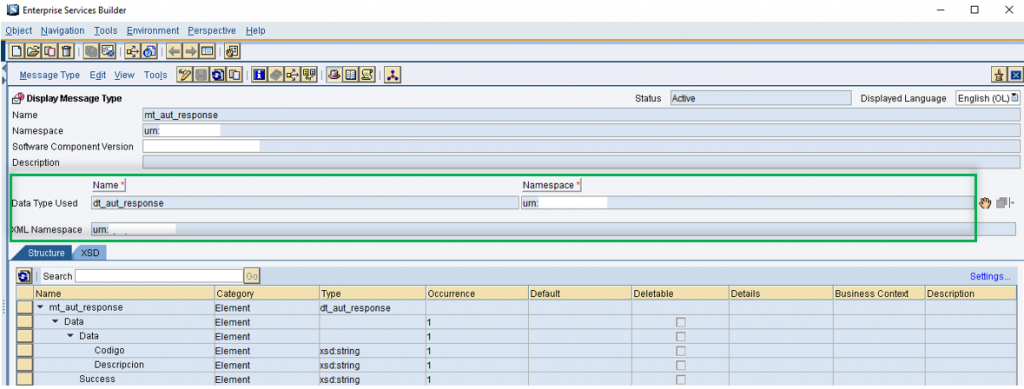
Task: Click the Data Type Used name field dt_aut_response
Action: coord(304,203)
